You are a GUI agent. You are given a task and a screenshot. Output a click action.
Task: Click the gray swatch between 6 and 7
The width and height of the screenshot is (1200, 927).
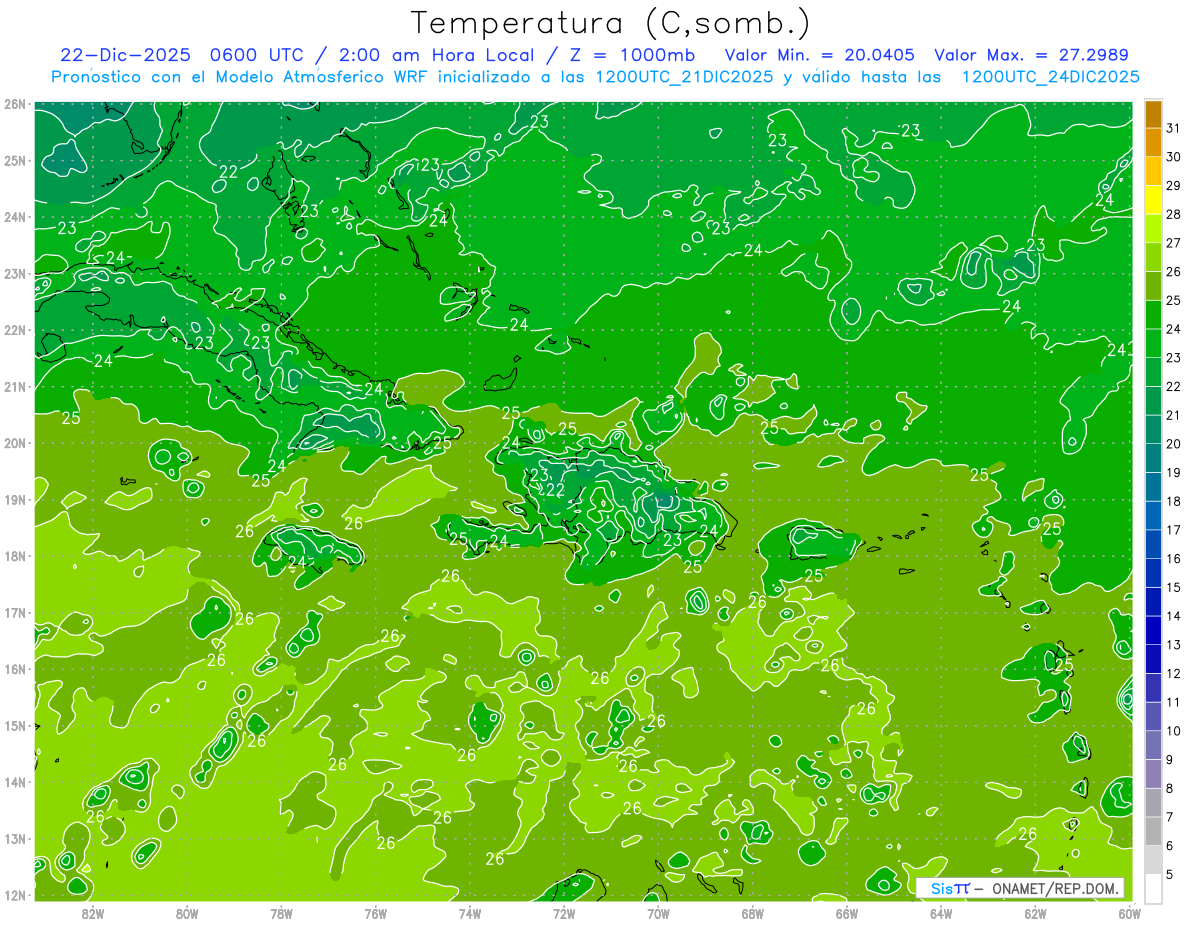pos(1153,830)
